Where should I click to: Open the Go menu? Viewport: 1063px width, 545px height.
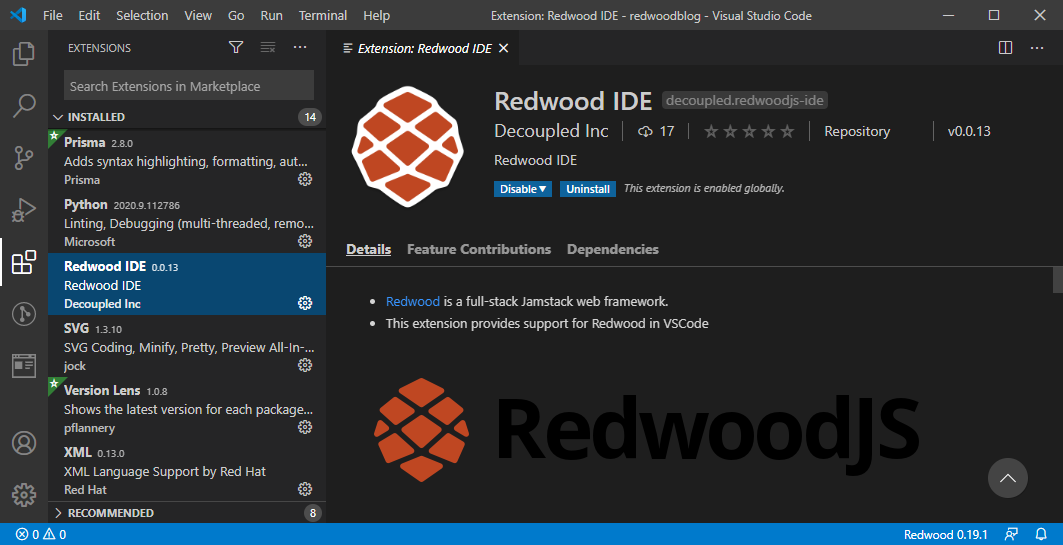(x=236, y=15)
